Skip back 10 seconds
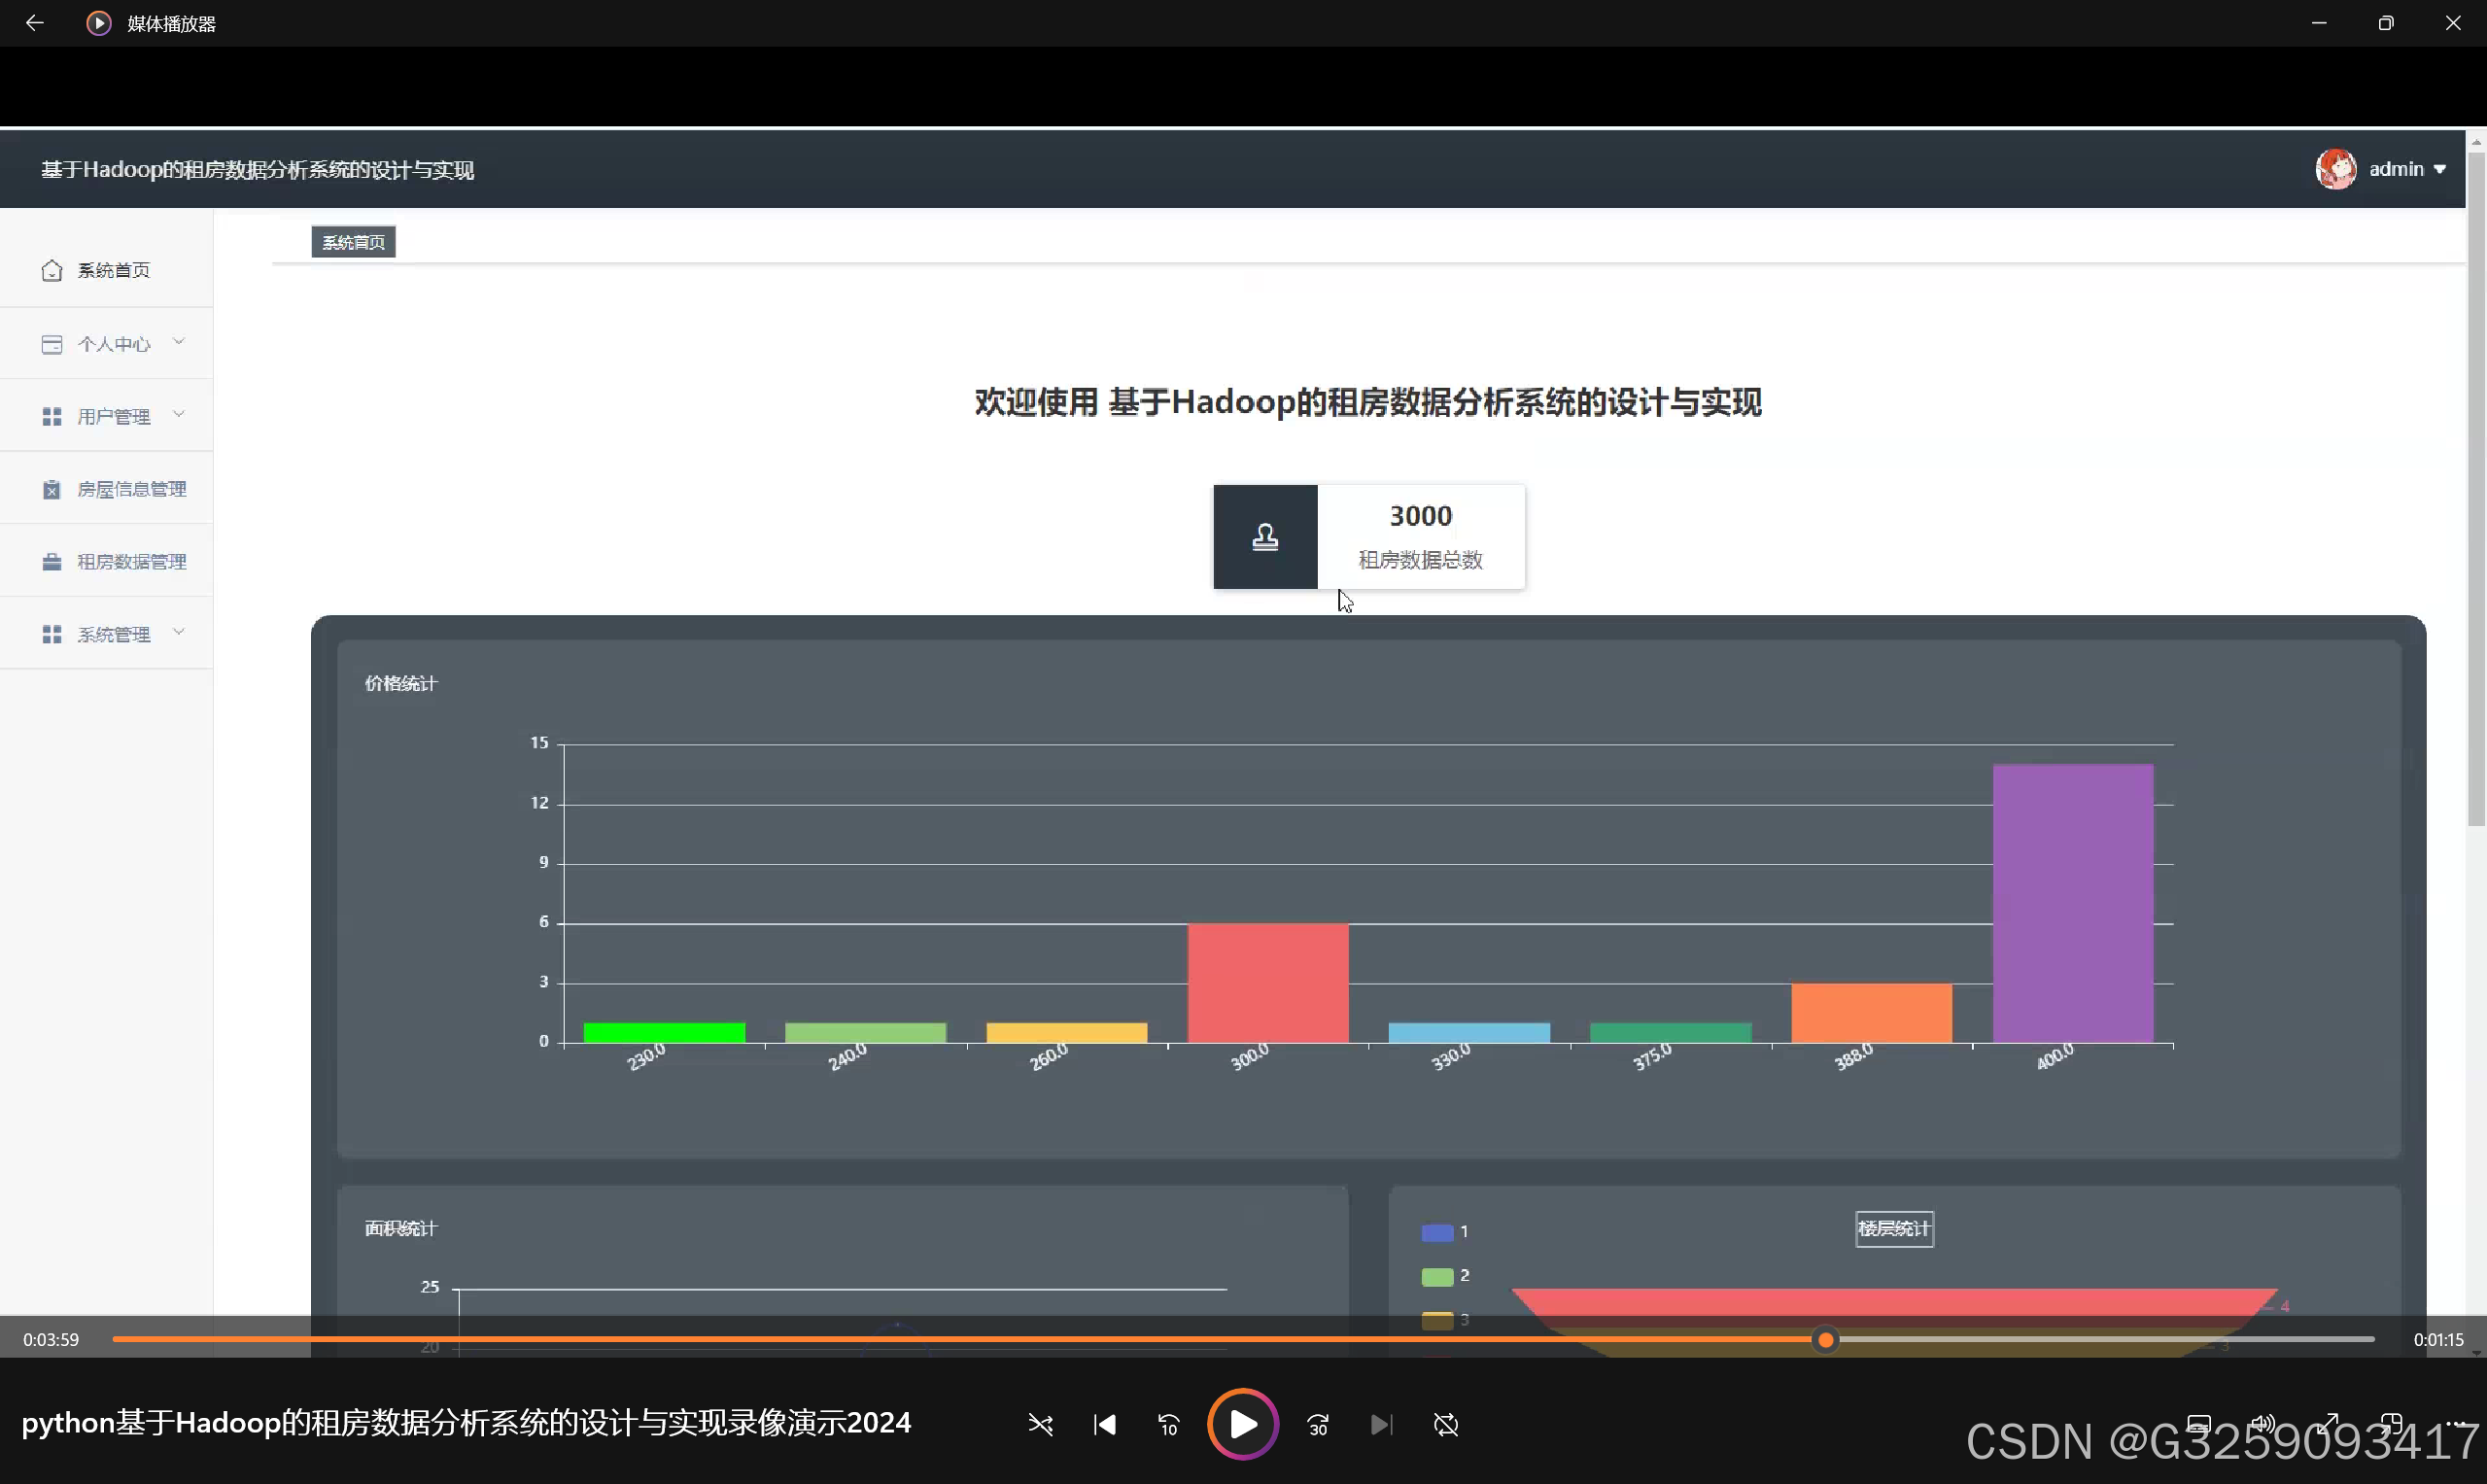The width and height of the screenshot is (2487, 1484). click(x=1168, y=1424)
